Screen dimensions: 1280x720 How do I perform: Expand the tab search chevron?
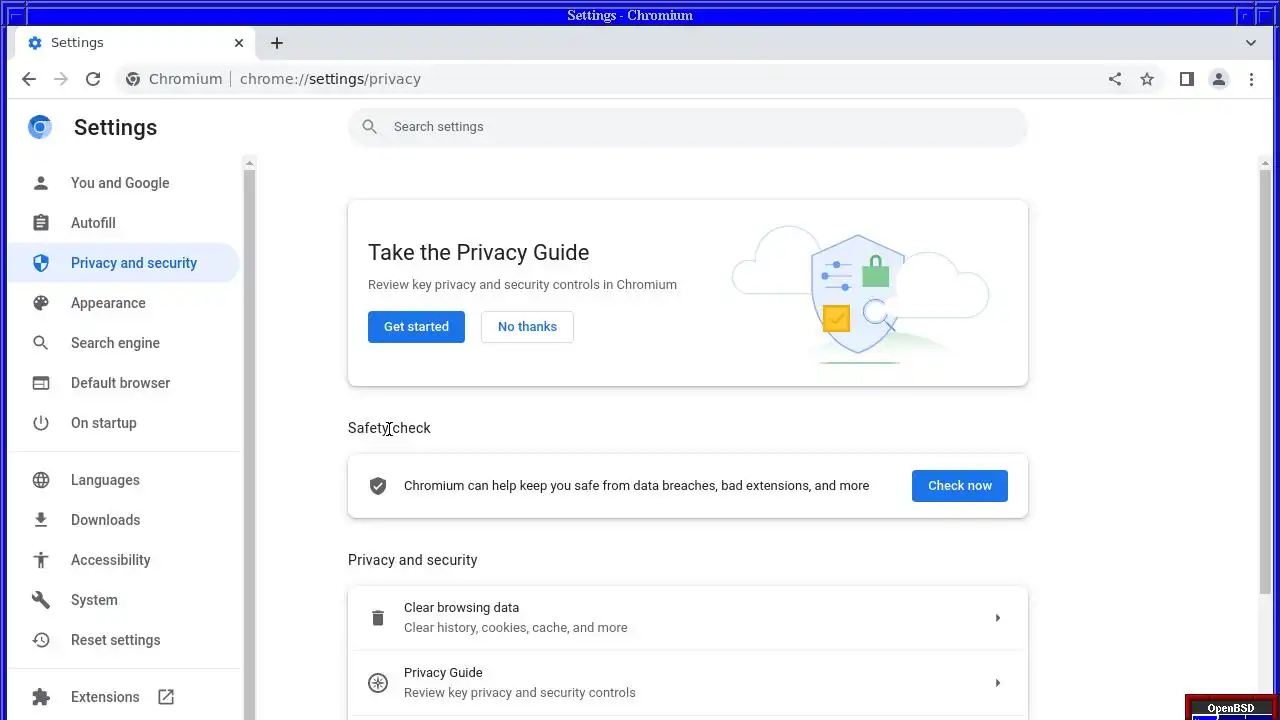1251,43
